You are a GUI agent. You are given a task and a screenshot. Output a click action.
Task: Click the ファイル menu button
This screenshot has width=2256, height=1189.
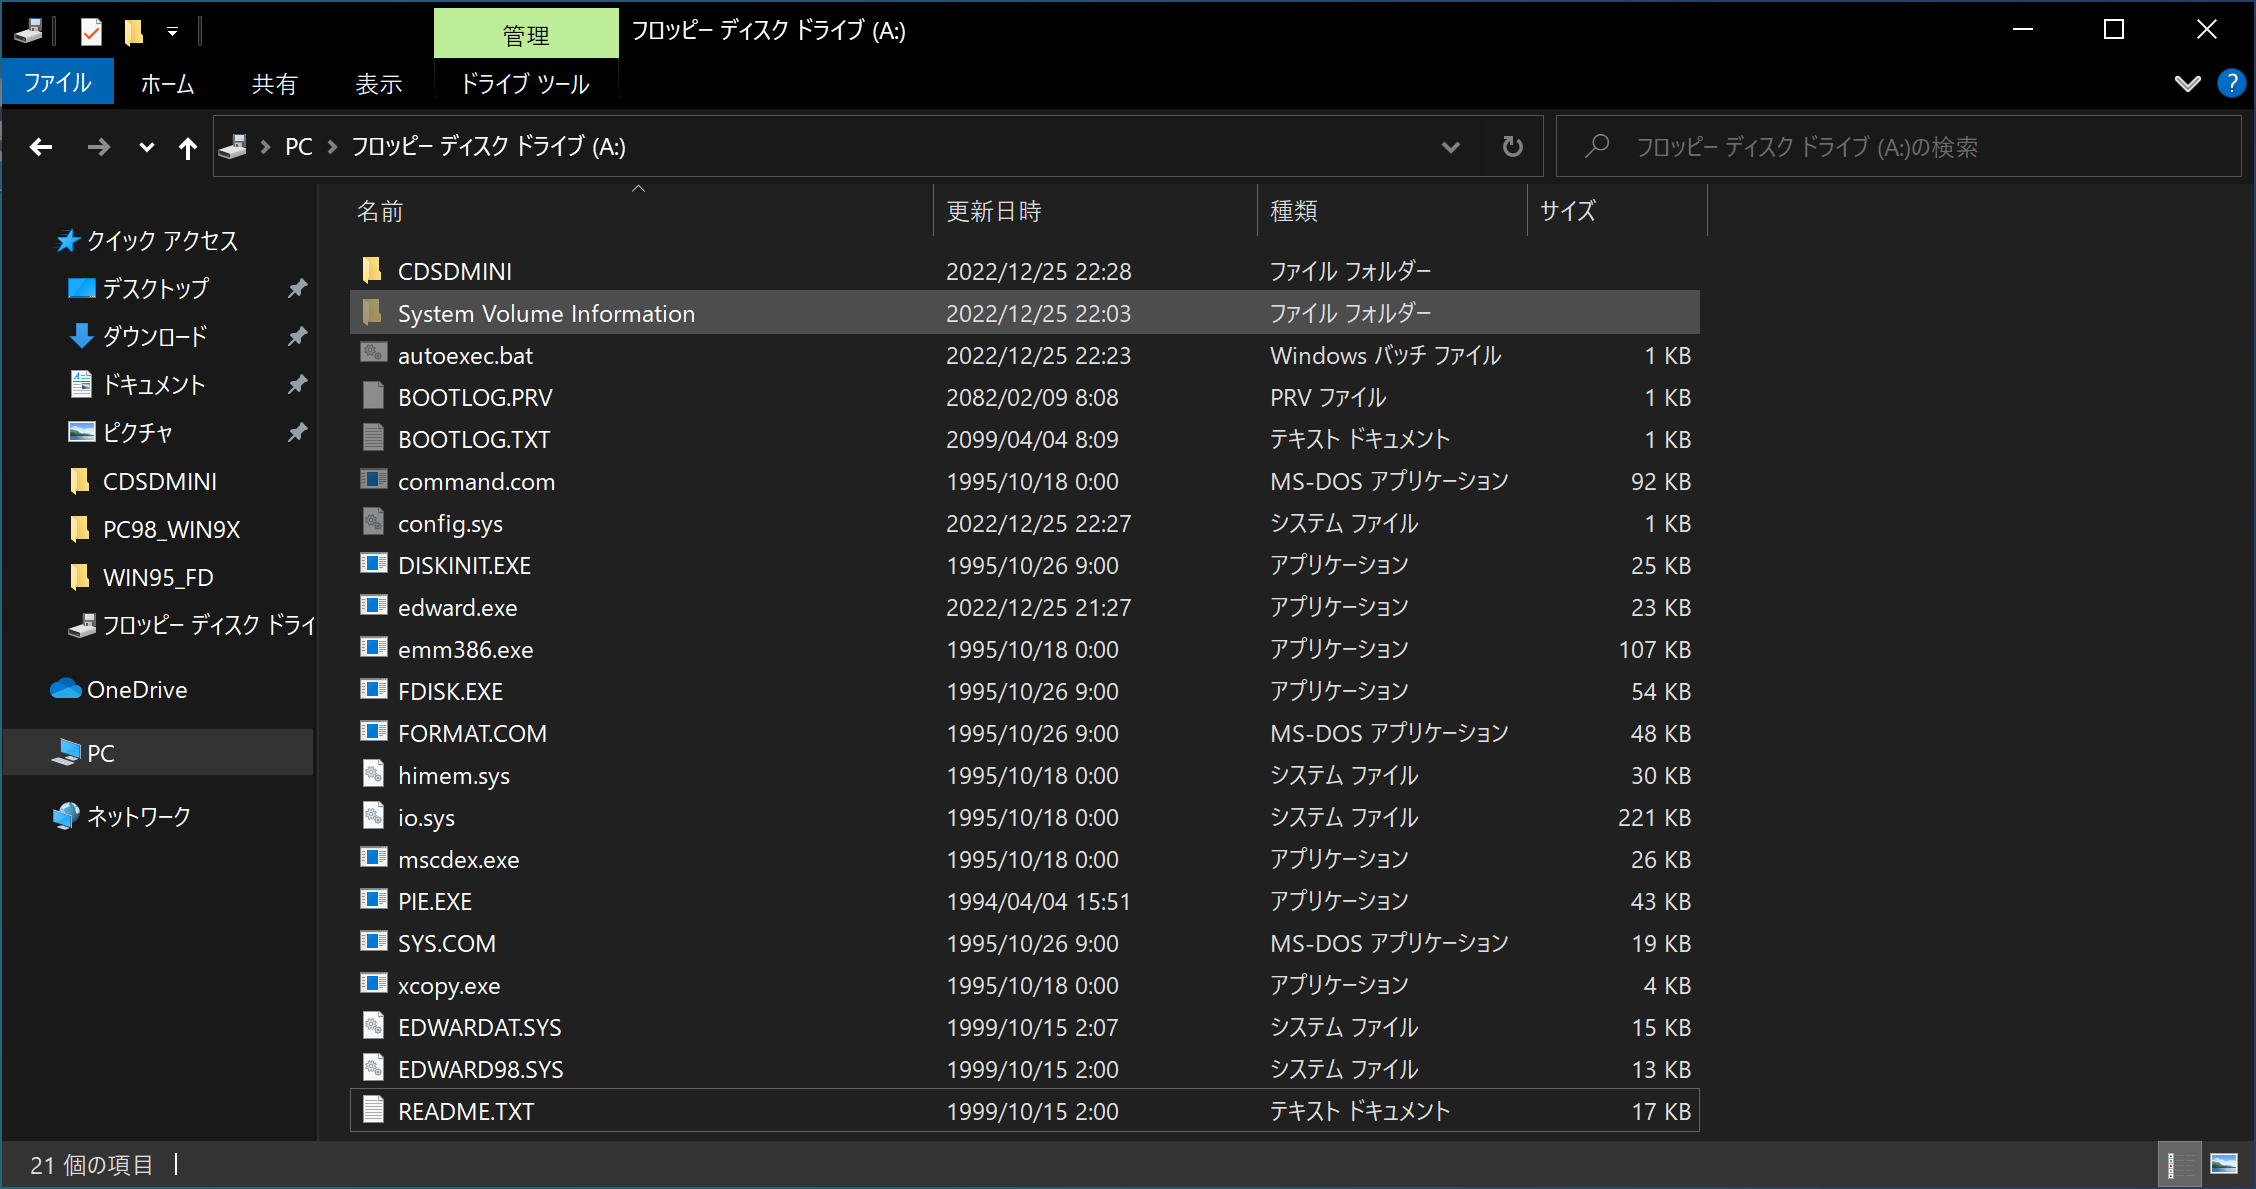click(x=57, y=83)
